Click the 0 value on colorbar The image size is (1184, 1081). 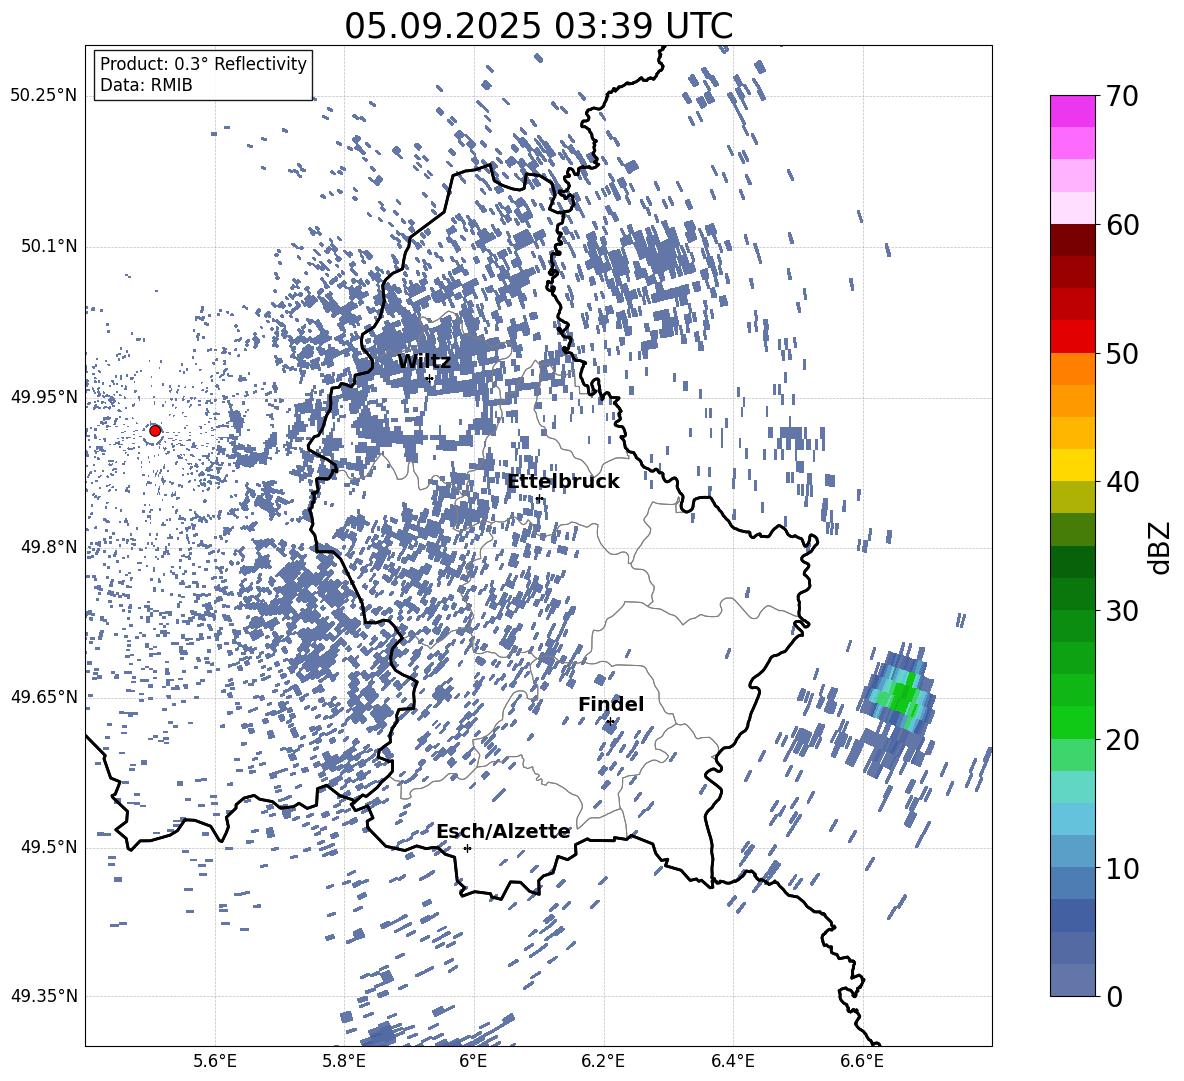(1114, 996)
